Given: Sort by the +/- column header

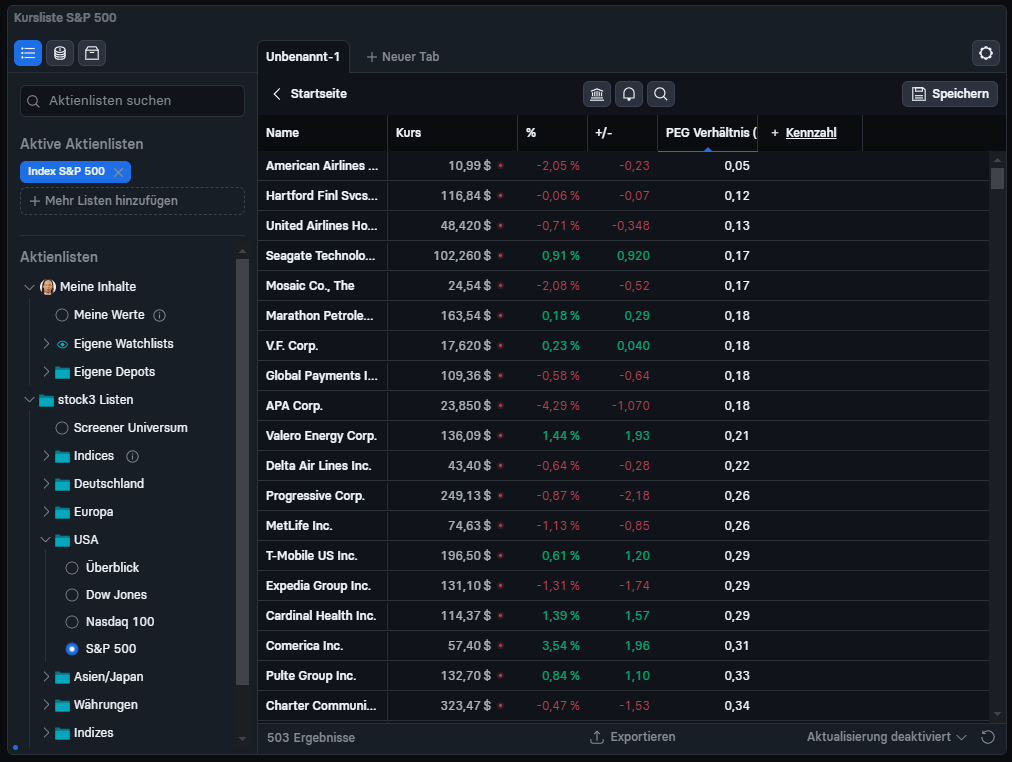Looking at the screenshot, I should [622, 133].
